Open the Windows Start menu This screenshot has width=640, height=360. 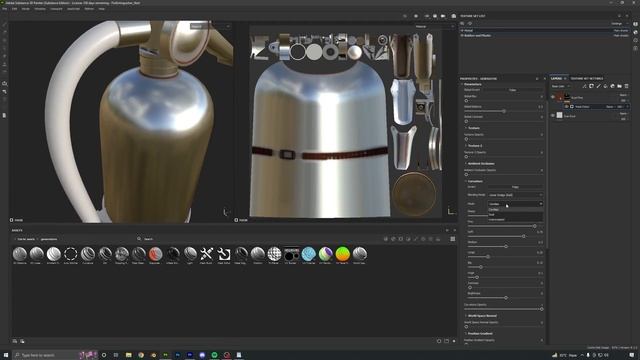pyautogui.click(x=6, y=355)
